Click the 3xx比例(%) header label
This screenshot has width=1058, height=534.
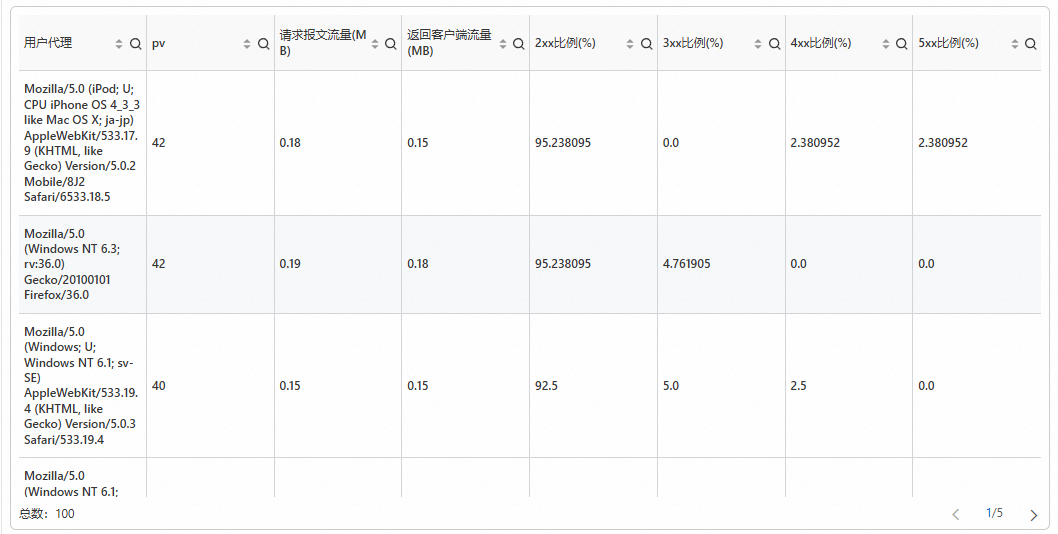tap(693, 43)
